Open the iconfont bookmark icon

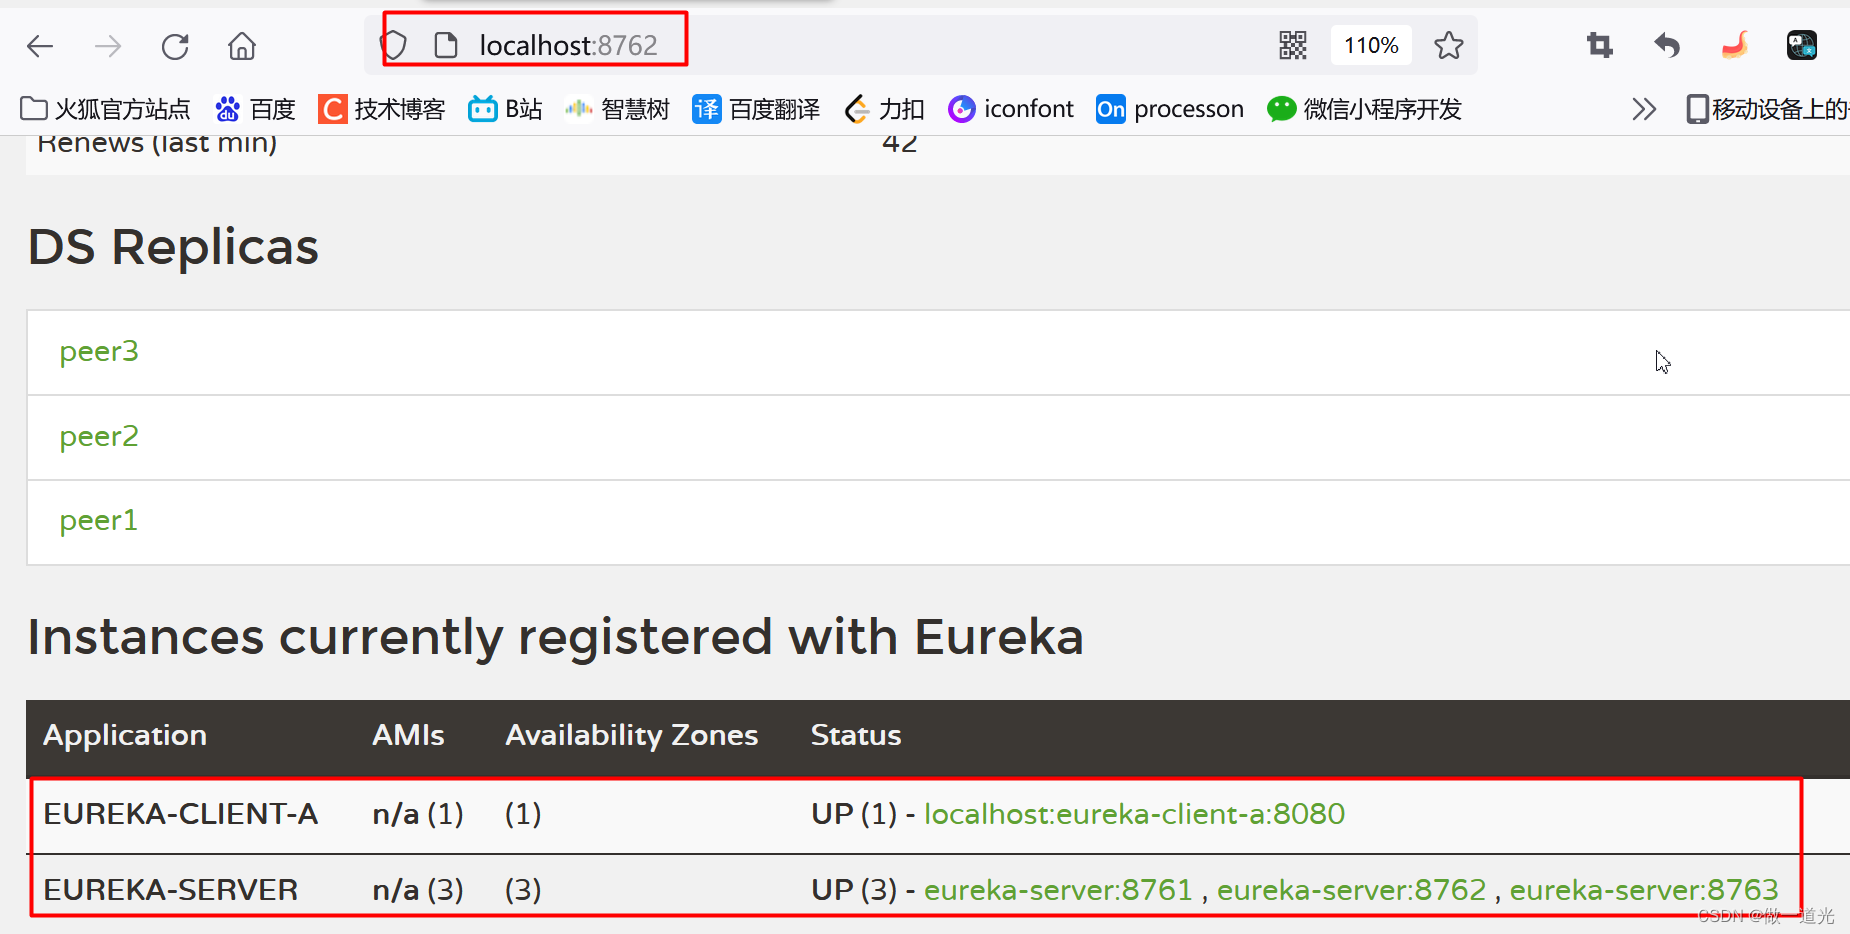(961, 108)
